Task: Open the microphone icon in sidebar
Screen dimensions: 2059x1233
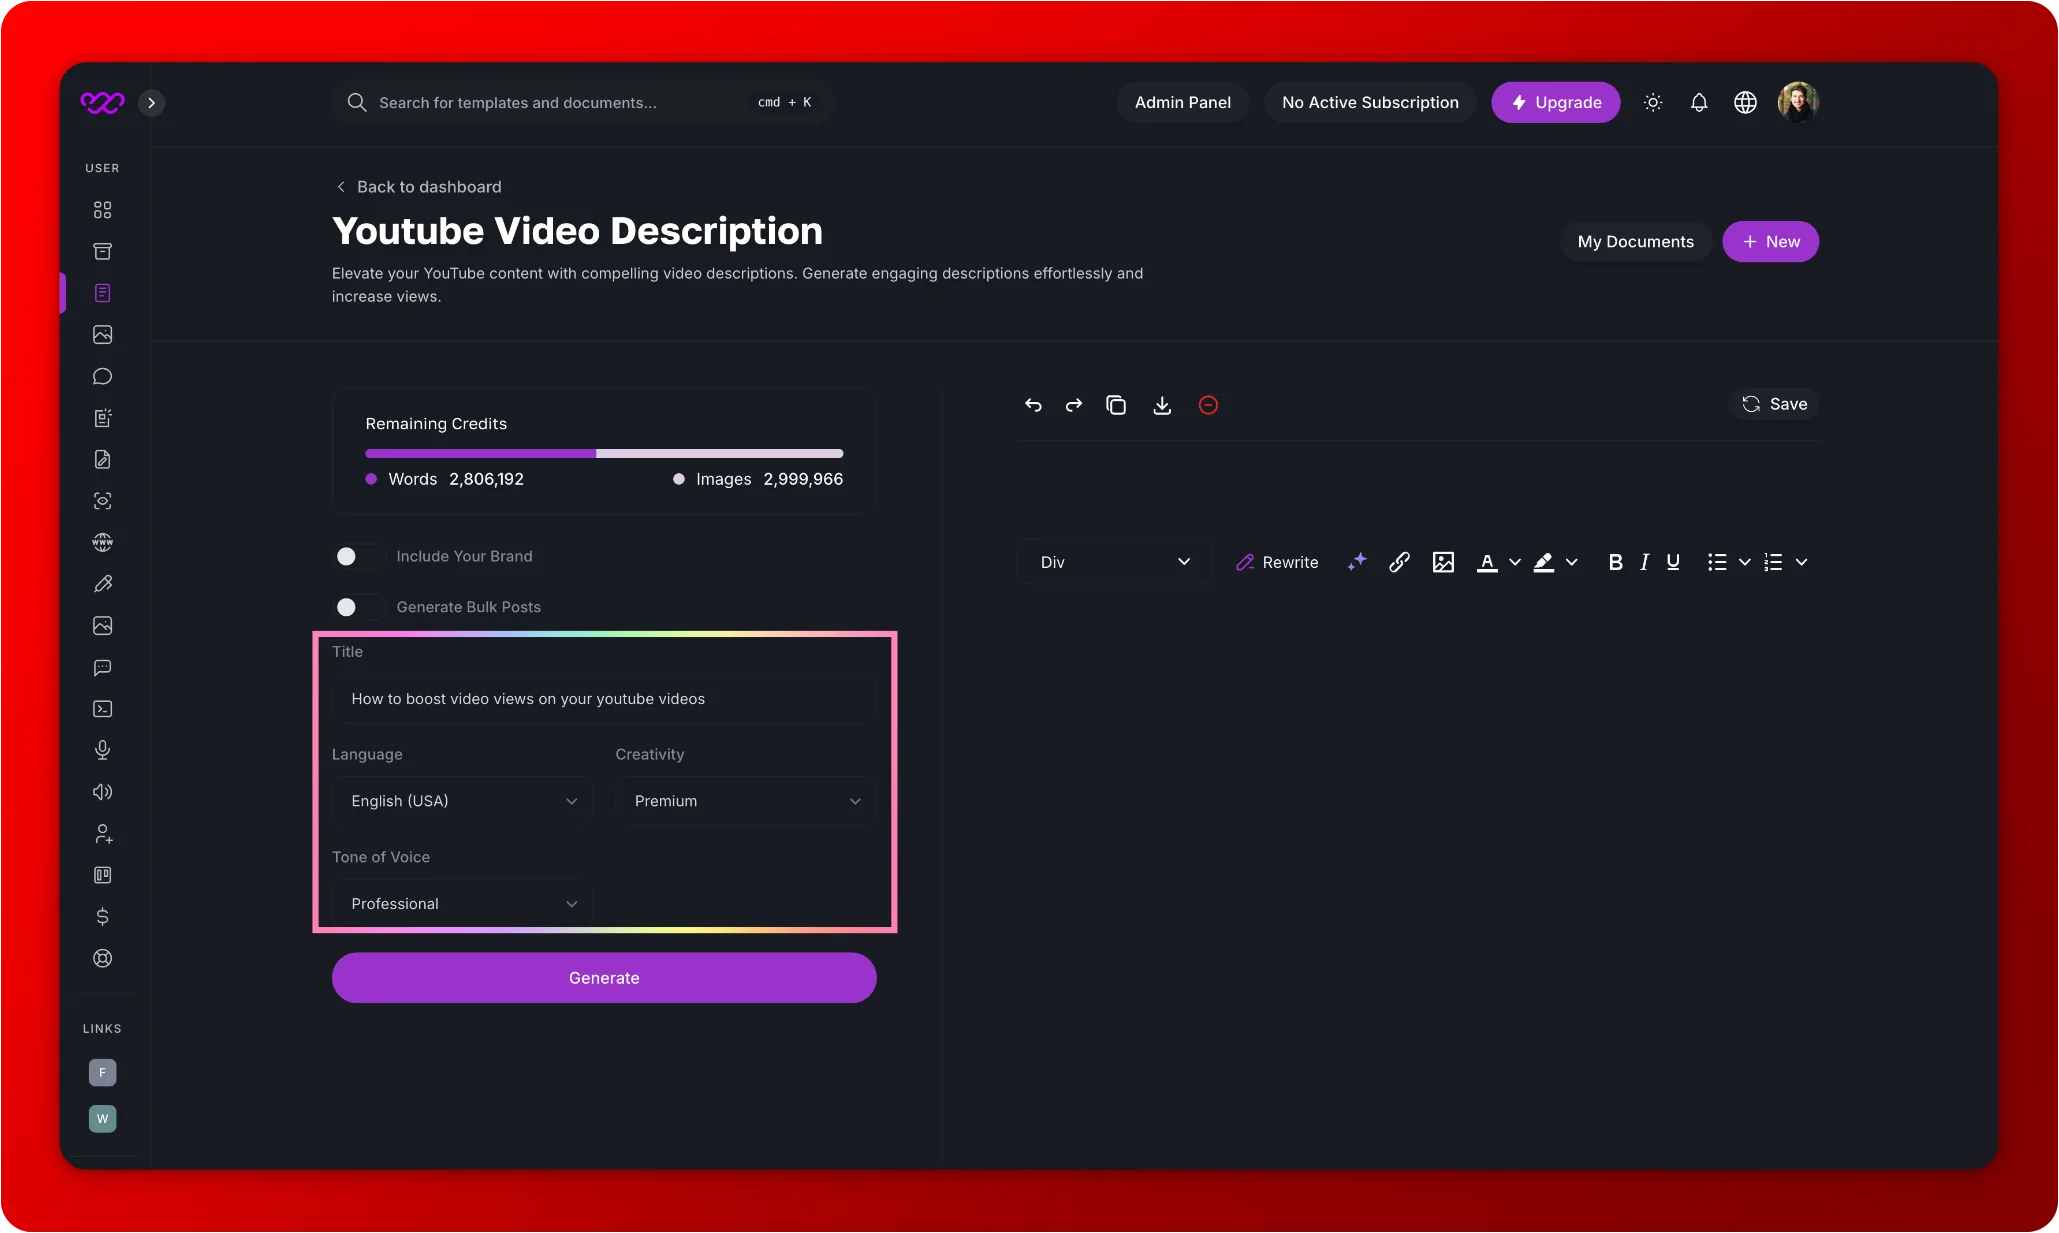Action: (x=102, y=750)
